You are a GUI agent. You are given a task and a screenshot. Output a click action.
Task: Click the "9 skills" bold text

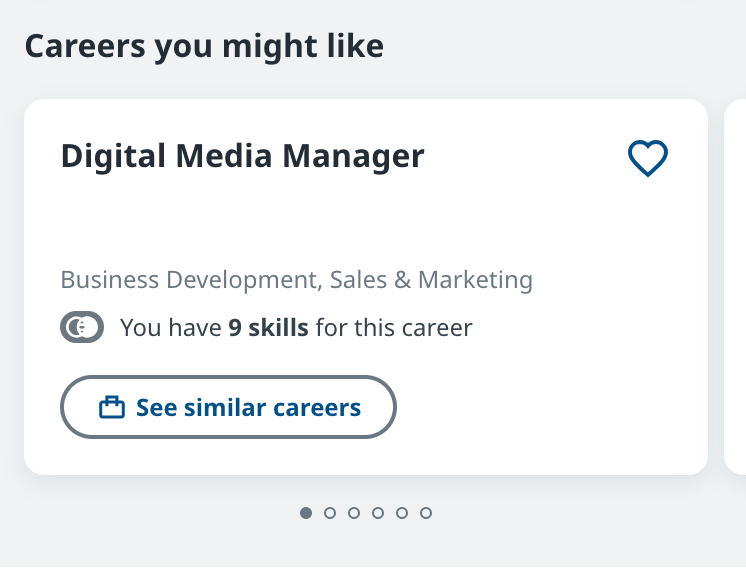(x=268, y=327)
